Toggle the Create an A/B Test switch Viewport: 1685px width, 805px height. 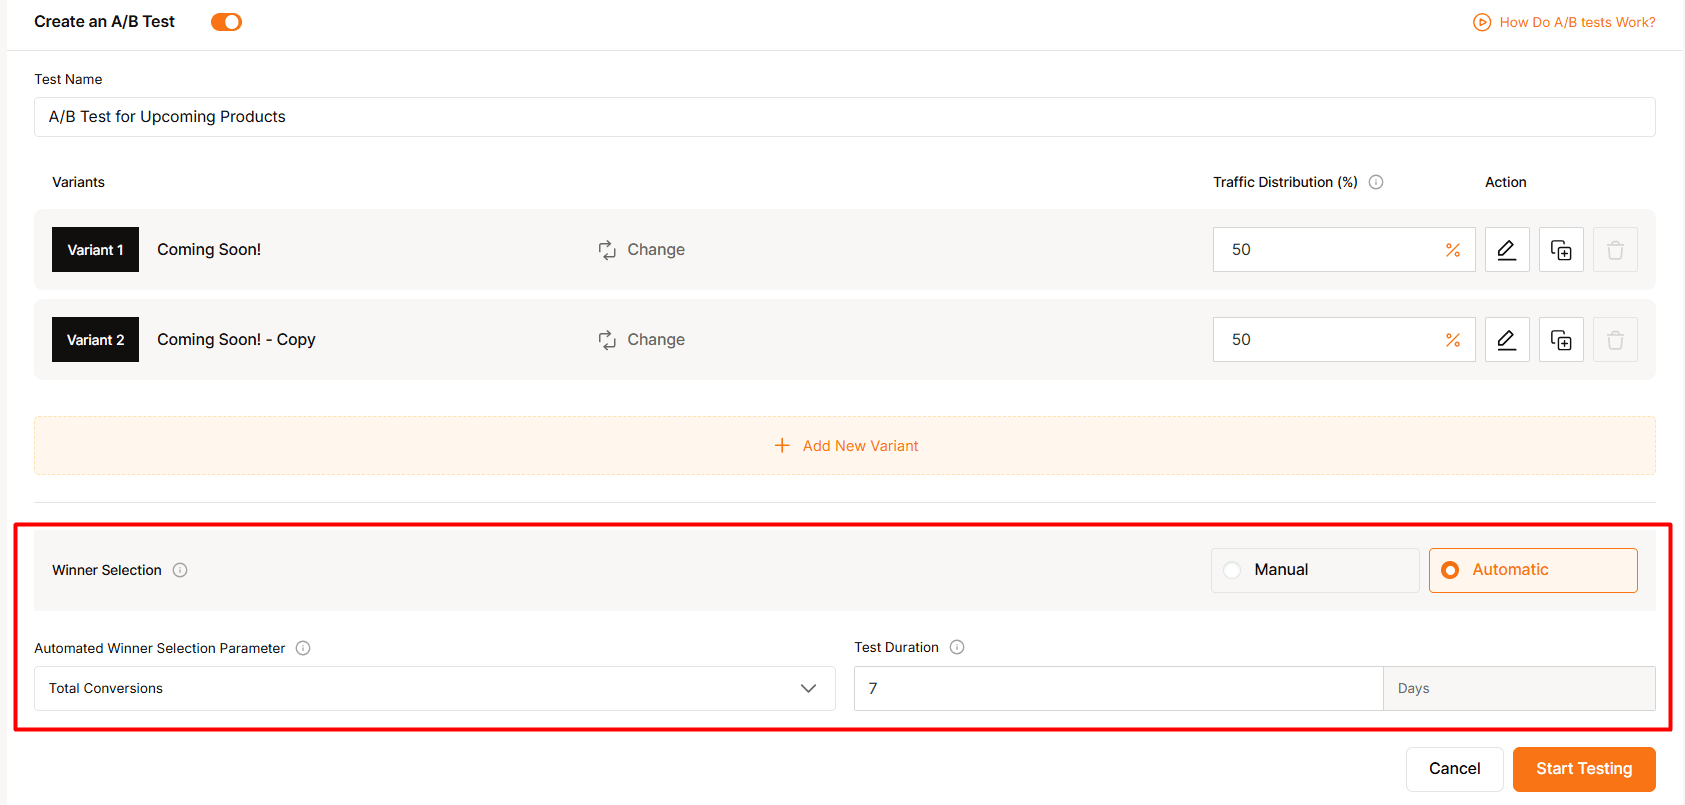[226, 22]
